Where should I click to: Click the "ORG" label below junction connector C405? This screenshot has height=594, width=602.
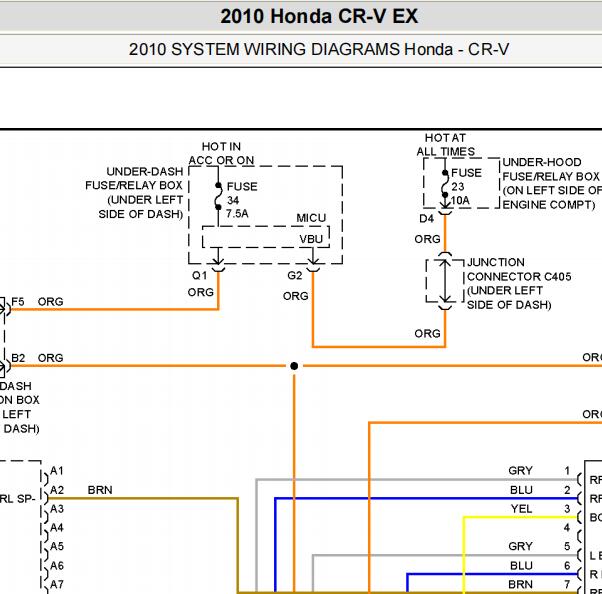point(427,333)
